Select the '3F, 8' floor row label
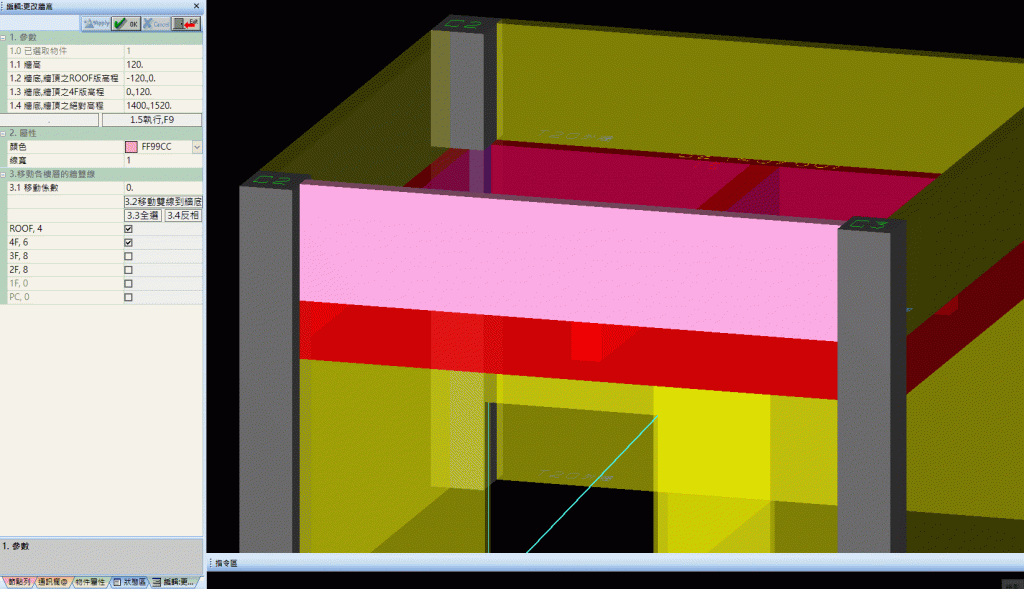 tap(19, 257)
